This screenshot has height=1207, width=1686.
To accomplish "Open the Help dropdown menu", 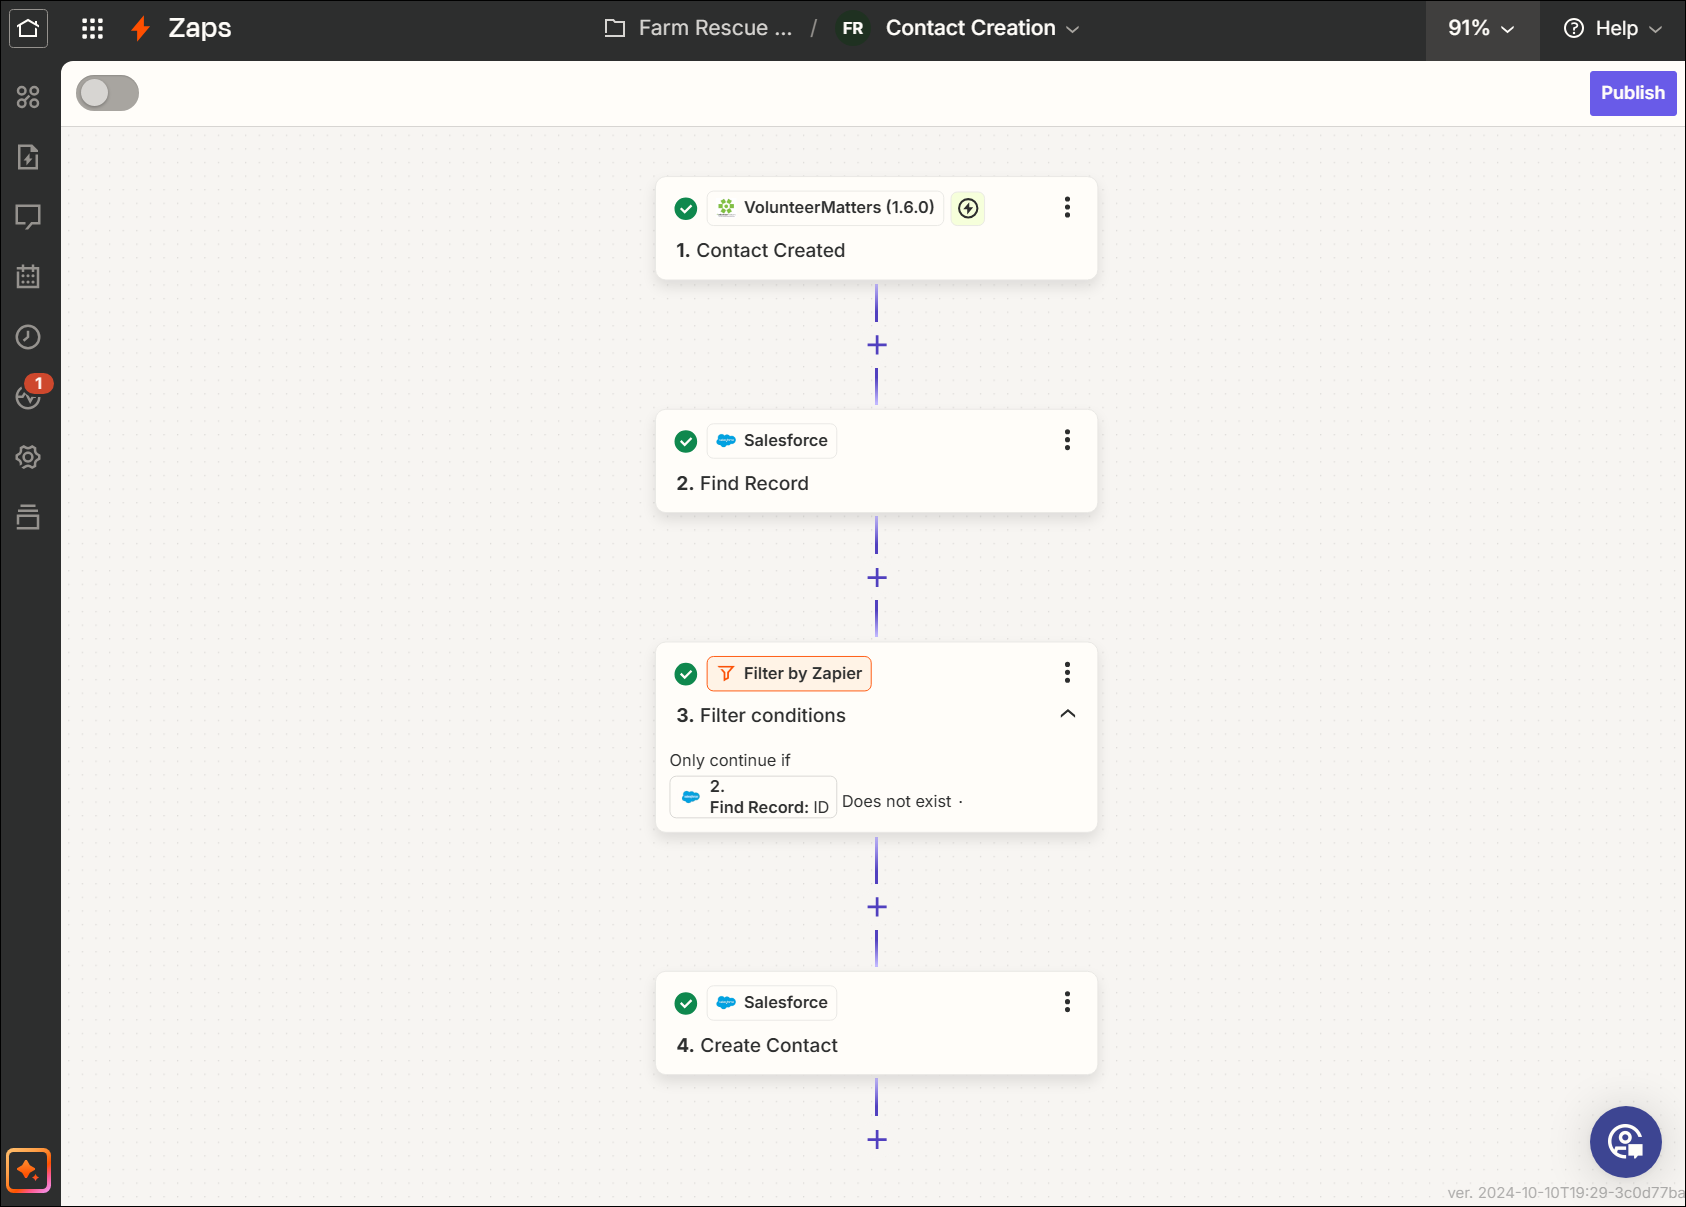I will [1612, 29].
